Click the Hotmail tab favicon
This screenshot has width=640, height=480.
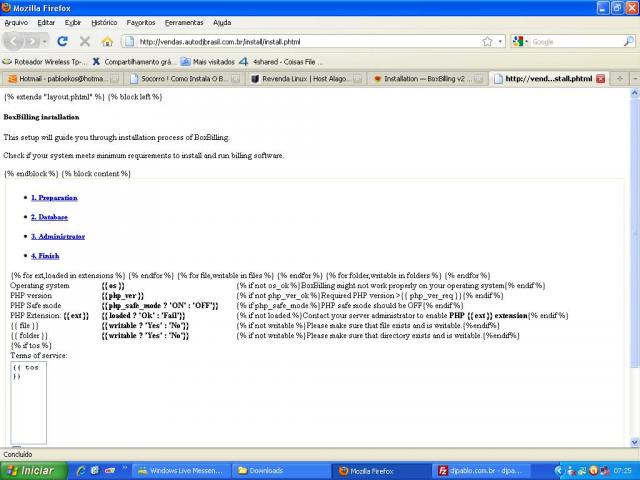pos(13,79)
